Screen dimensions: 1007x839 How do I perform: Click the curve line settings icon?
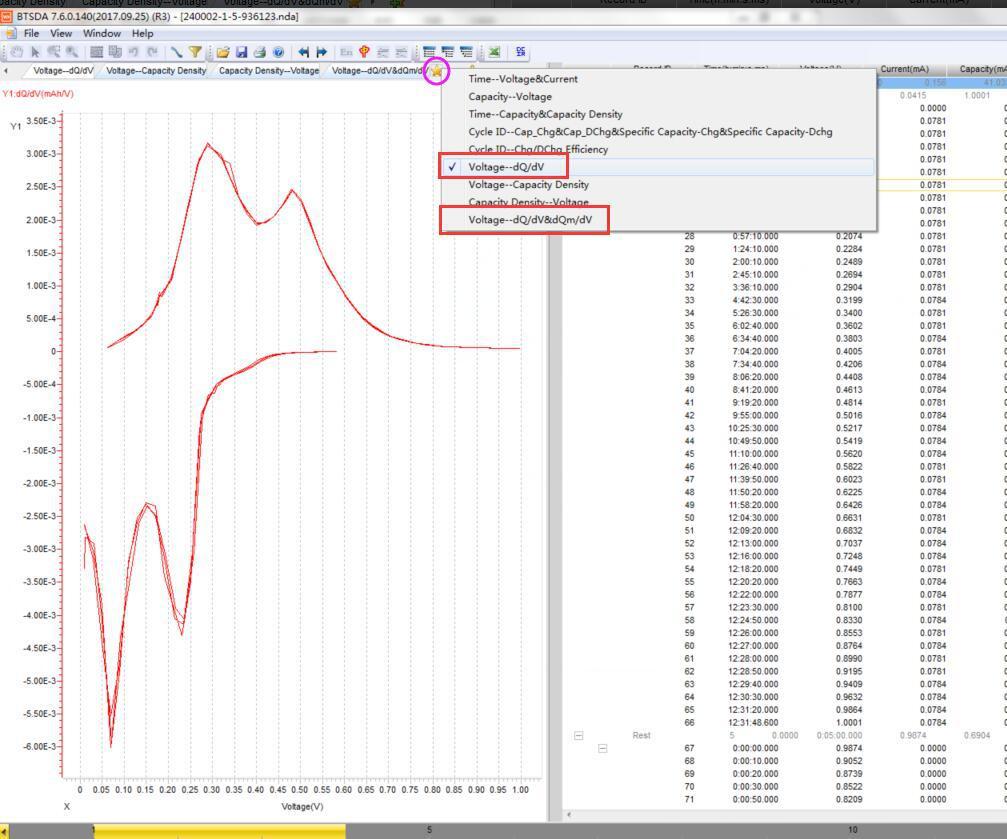click(176, 52)
